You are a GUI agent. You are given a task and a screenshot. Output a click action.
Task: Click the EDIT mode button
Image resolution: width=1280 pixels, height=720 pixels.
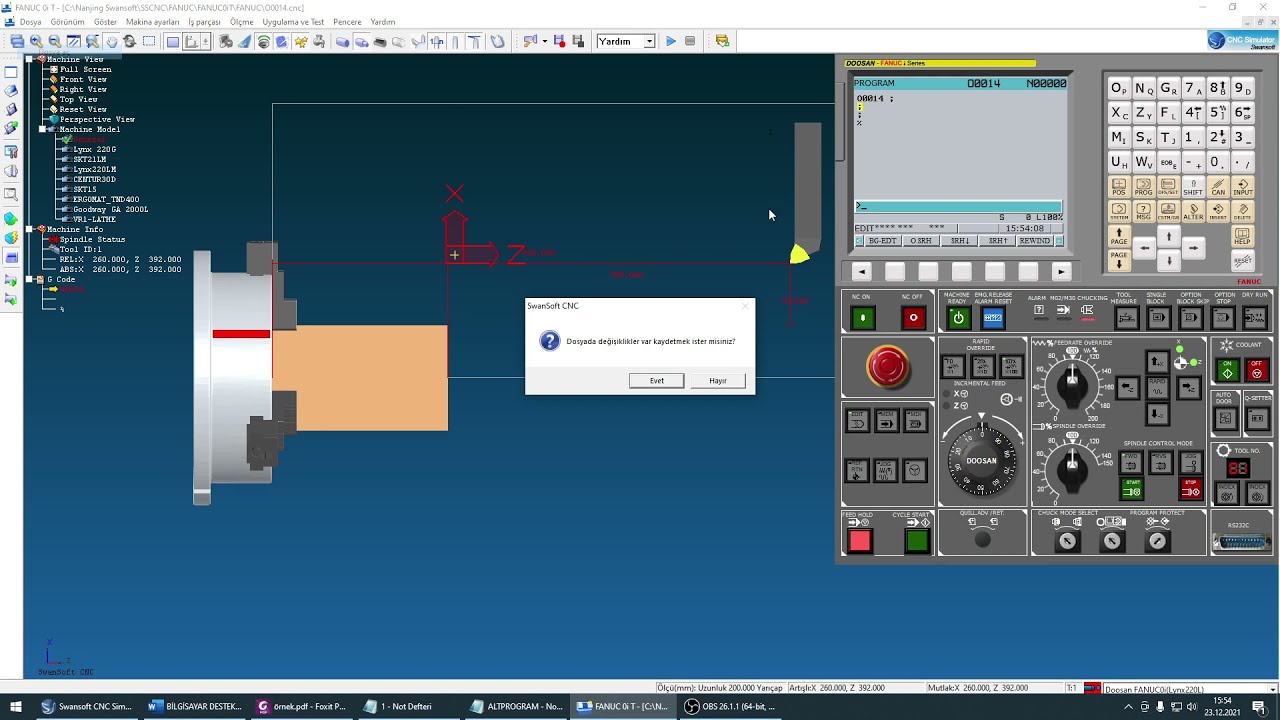click(x=857, y=420)
